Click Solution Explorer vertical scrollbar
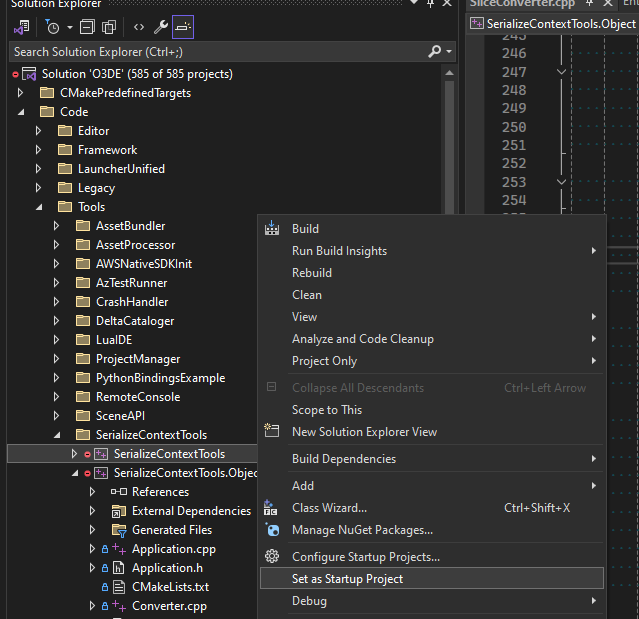639x619 pixels. (450, 147)
